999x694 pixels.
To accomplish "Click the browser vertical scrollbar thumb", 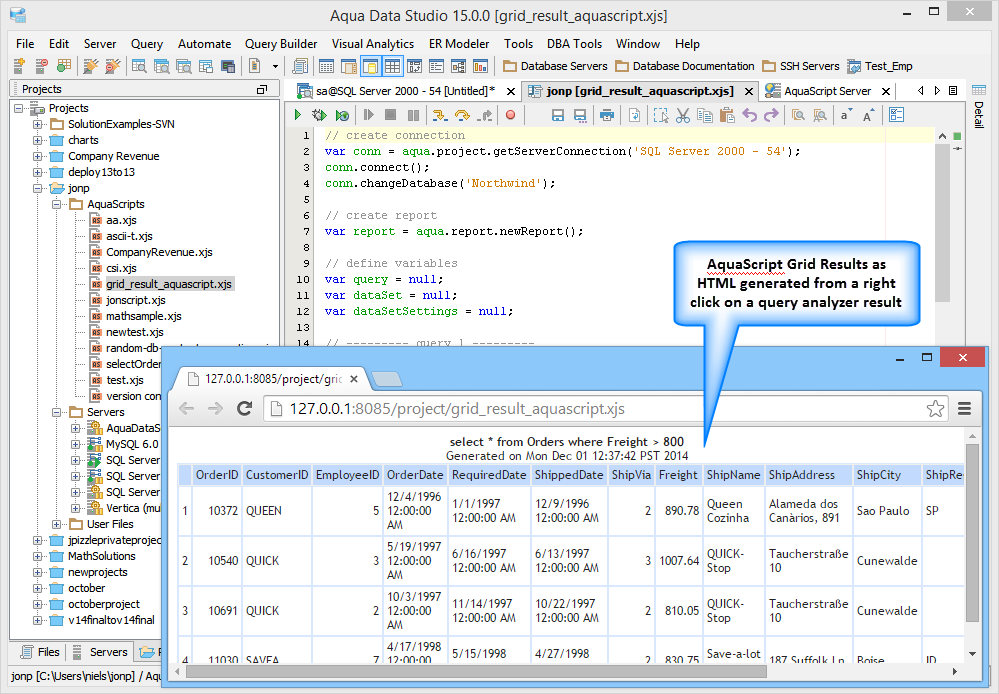I will 972,533.
